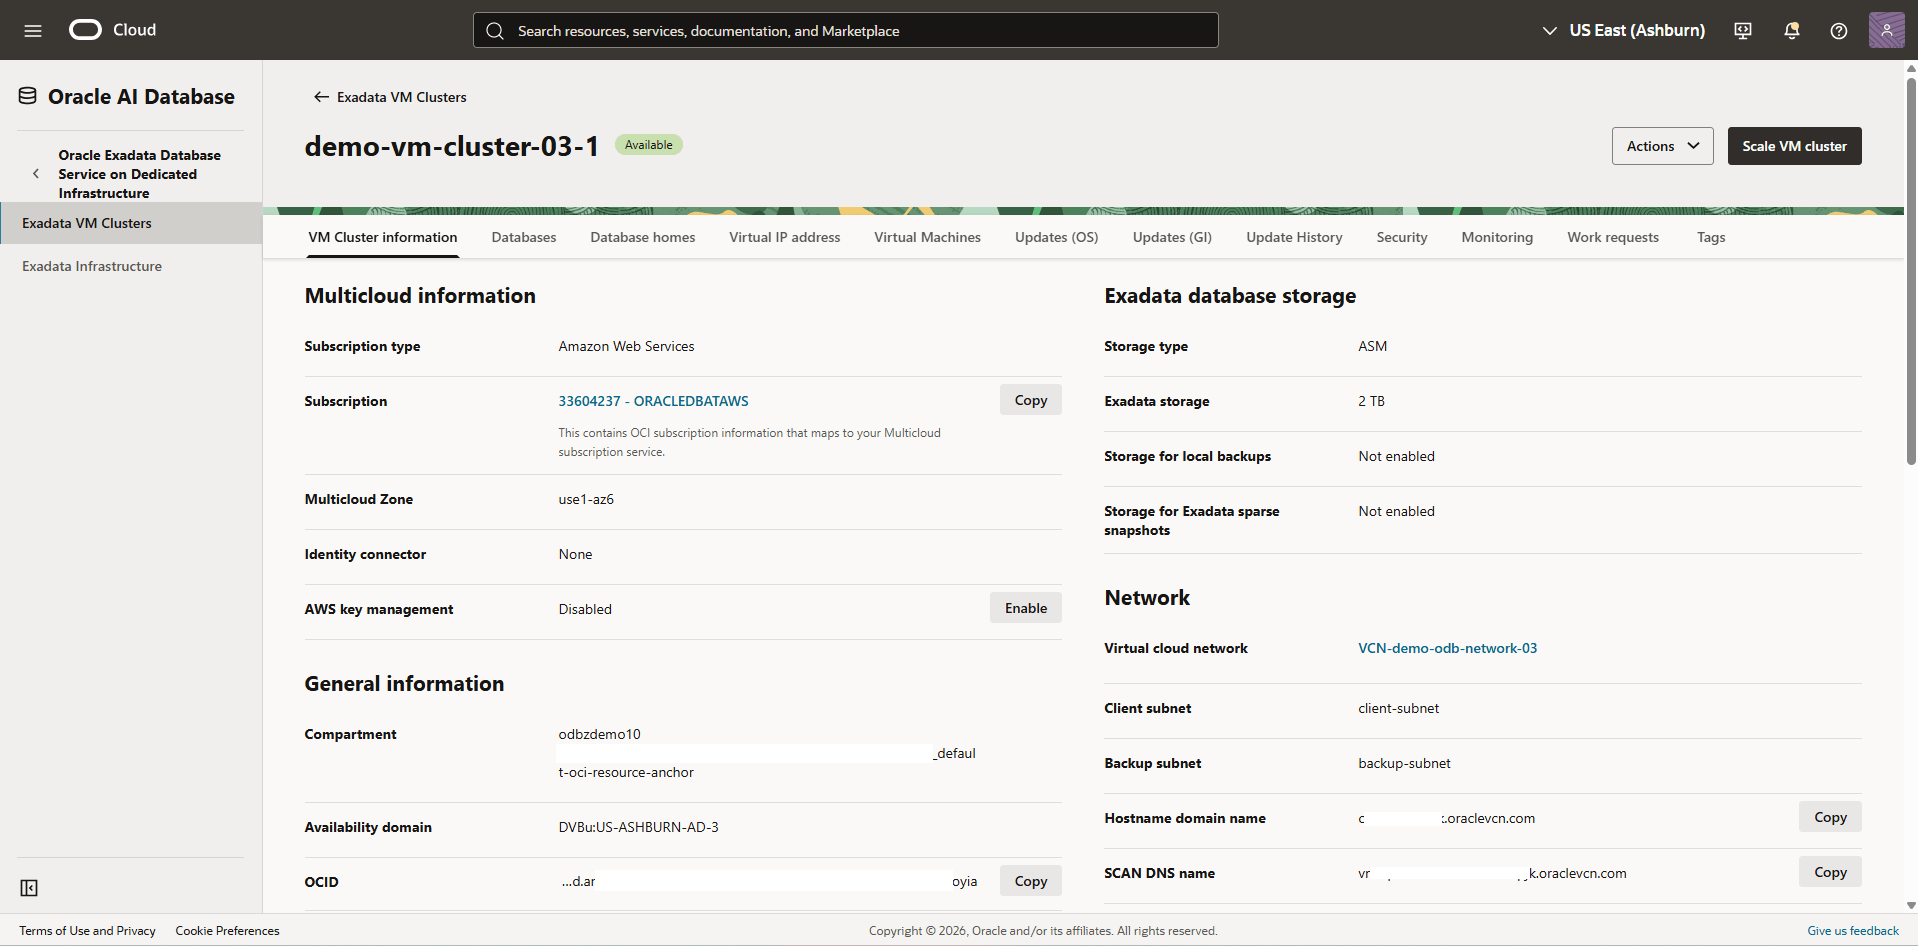The height and width of the screenshot is (946, 1918).
Task: Open the Actions dropdown
Action: (x=1663, y=146)
